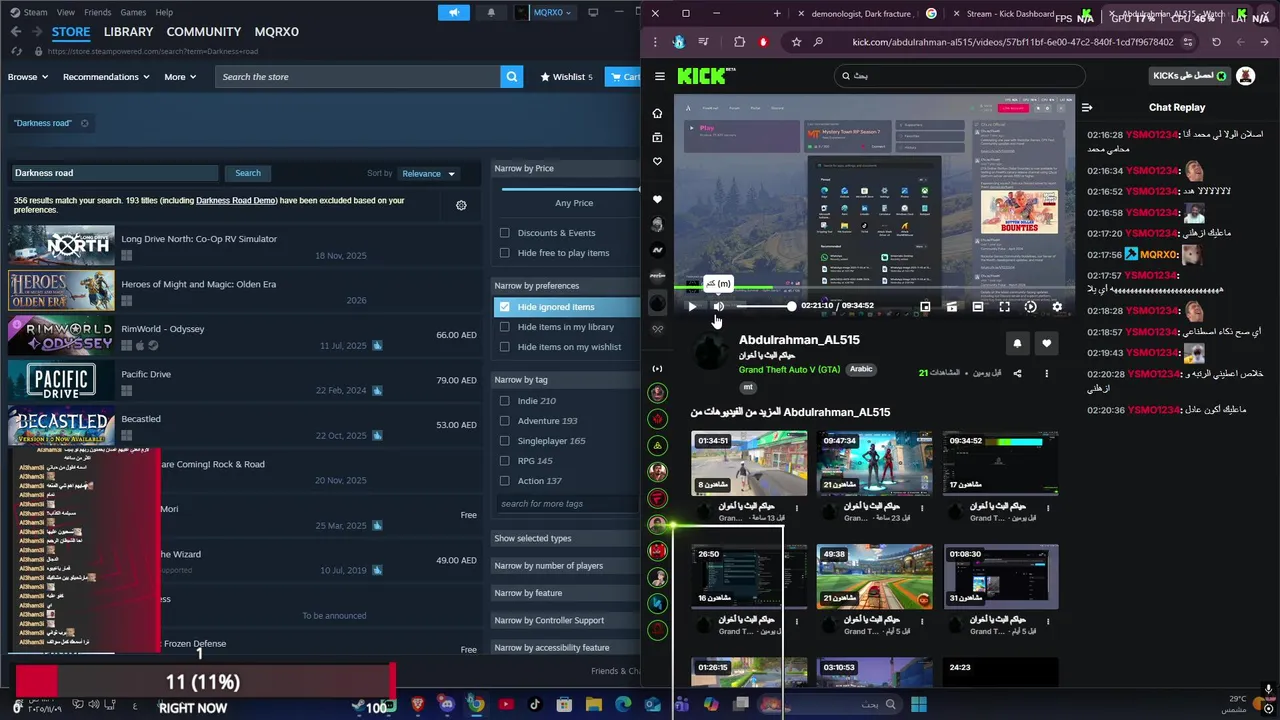Viewport: 1280px width, 720px height.
Task: Bookmark page with browser star icon
Action: coord(796,42)
